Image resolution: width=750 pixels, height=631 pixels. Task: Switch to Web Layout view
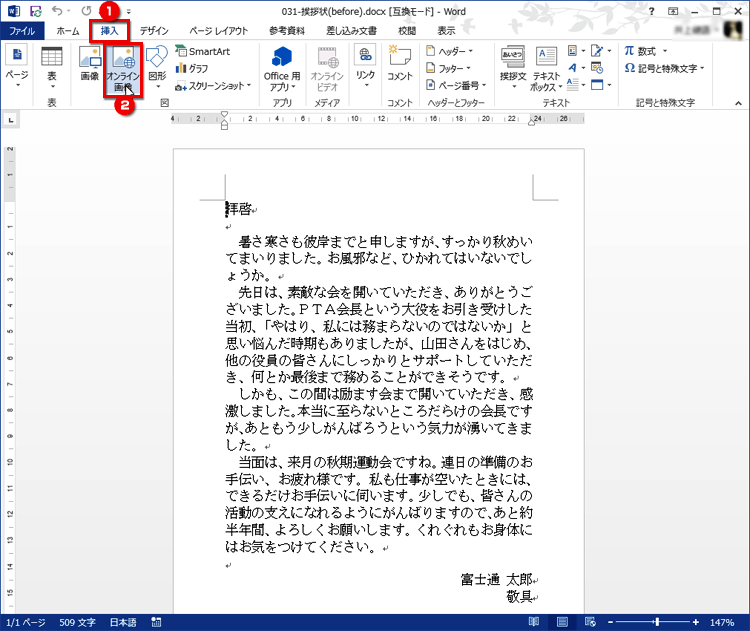(x=591, y=622)
